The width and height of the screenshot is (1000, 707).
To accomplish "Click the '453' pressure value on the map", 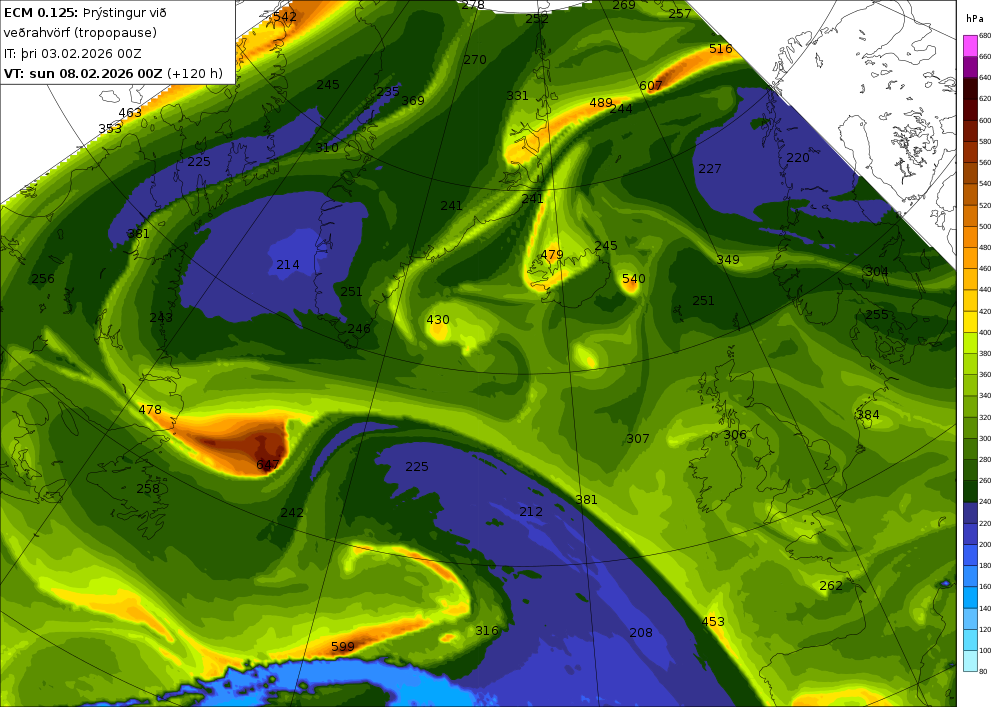I will tap(713, 622).
